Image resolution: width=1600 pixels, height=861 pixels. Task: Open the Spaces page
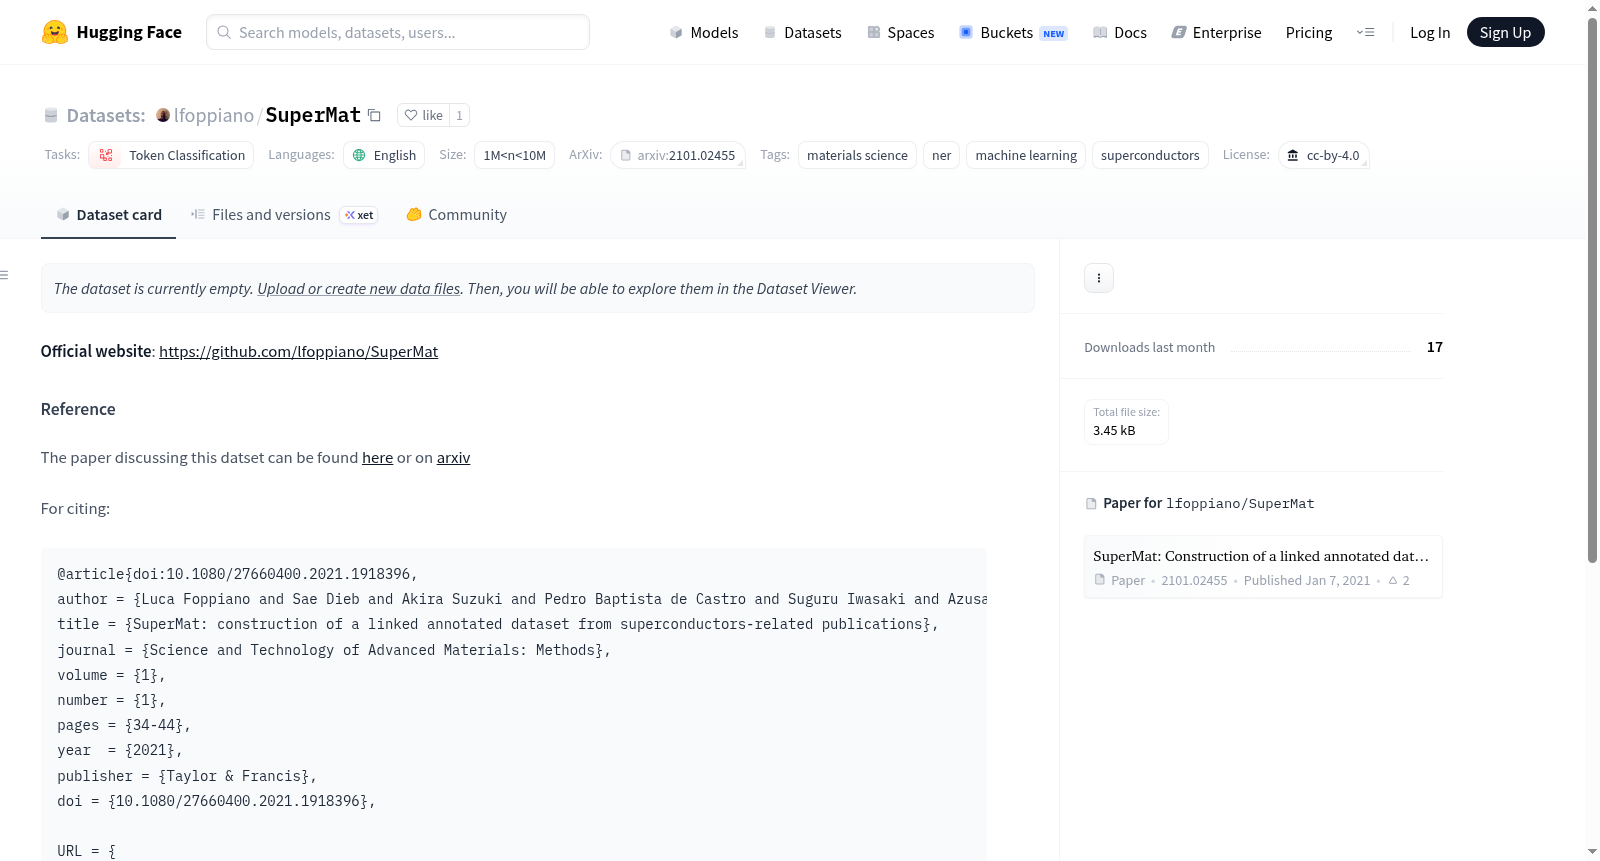point(900,32)
